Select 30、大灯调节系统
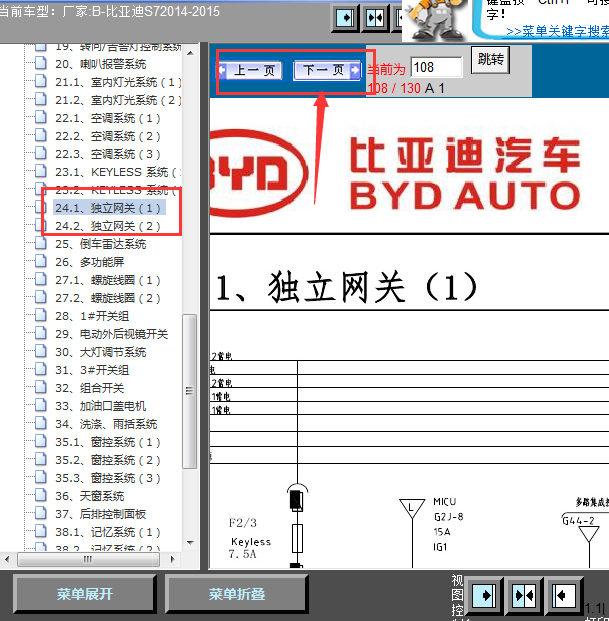 click(101, 352)
